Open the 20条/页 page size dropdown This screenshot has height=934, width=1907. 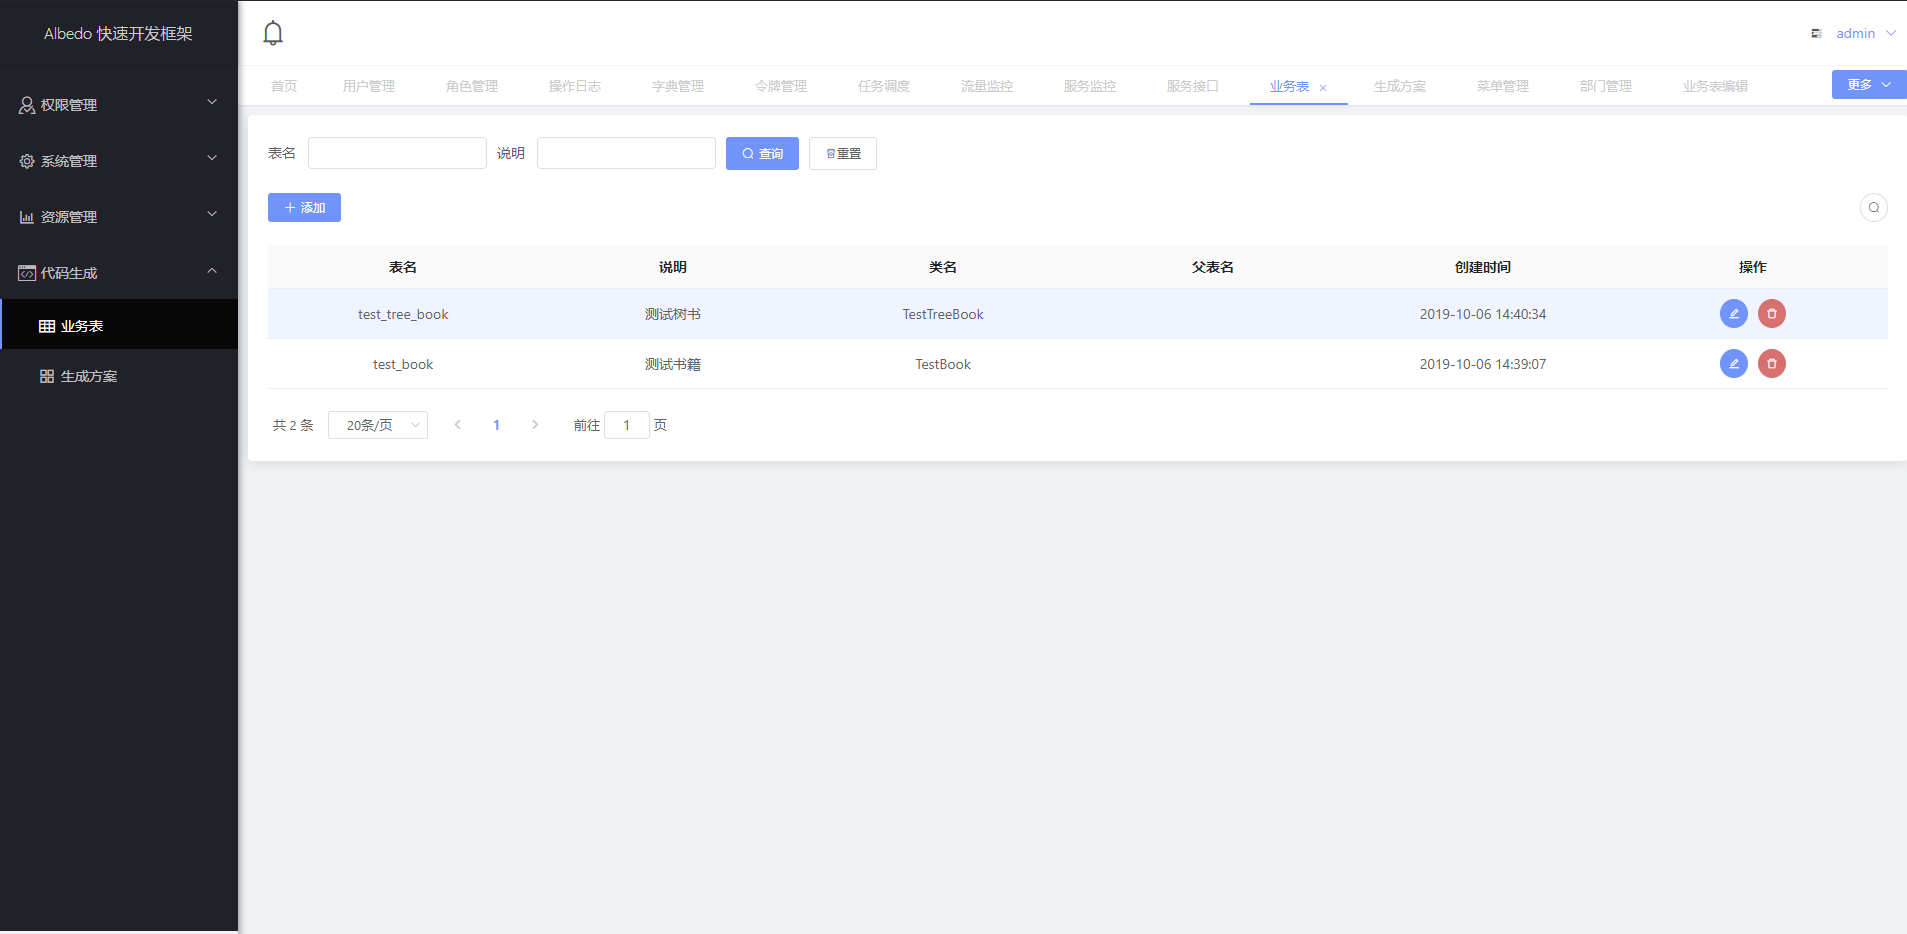[378, 425]
